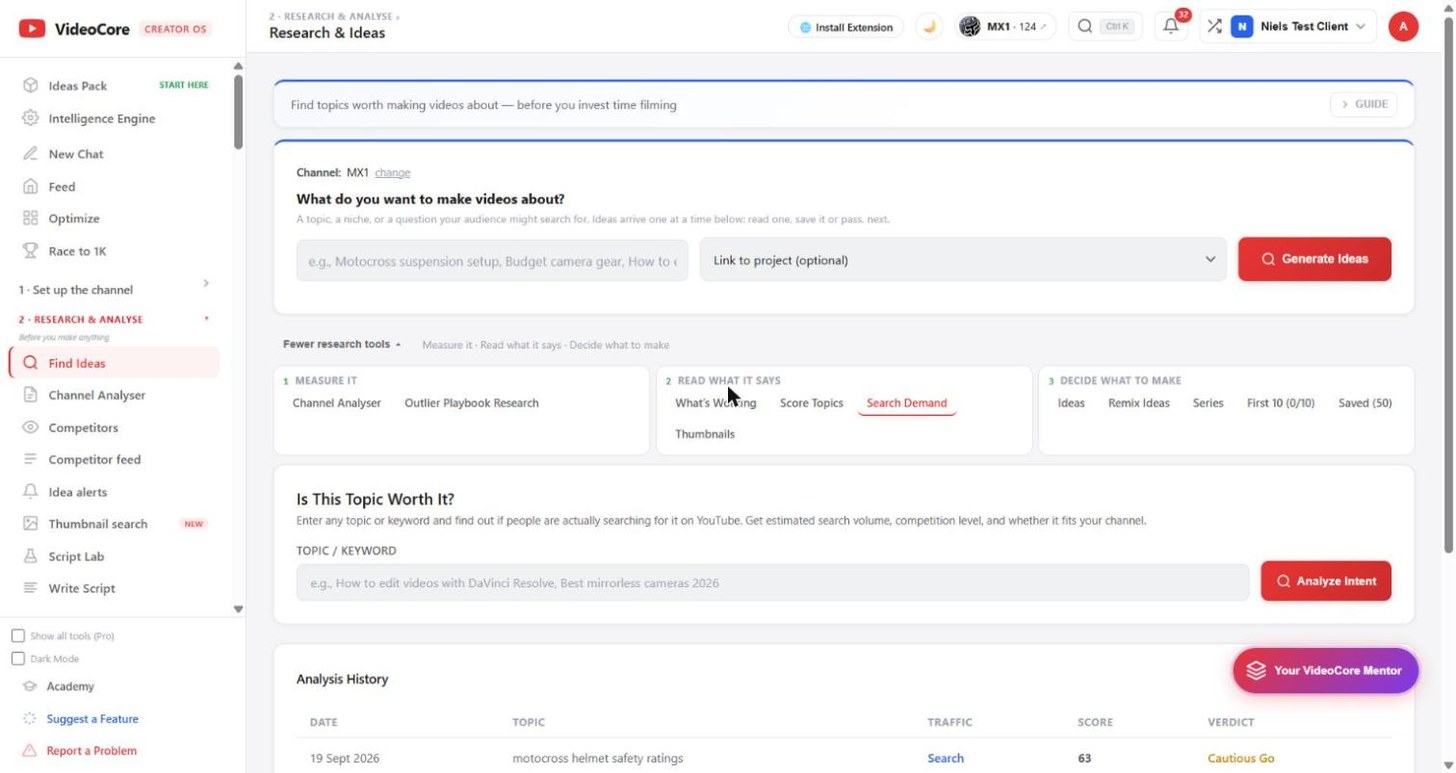The image size is (1456, 773).
Task: Open Link to project dropdown
Action: [x=963, y=260]
